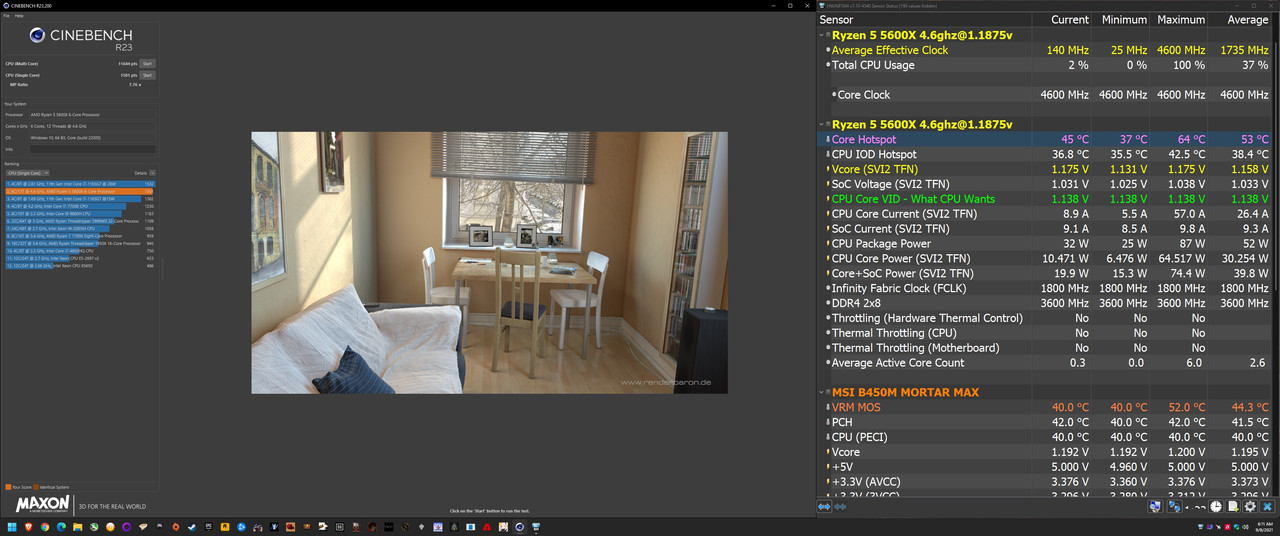Start the CPU (Single Core) test
The height and width of the screenshot is (536, 1280).
pyautogui.click(x=147, y=75)
